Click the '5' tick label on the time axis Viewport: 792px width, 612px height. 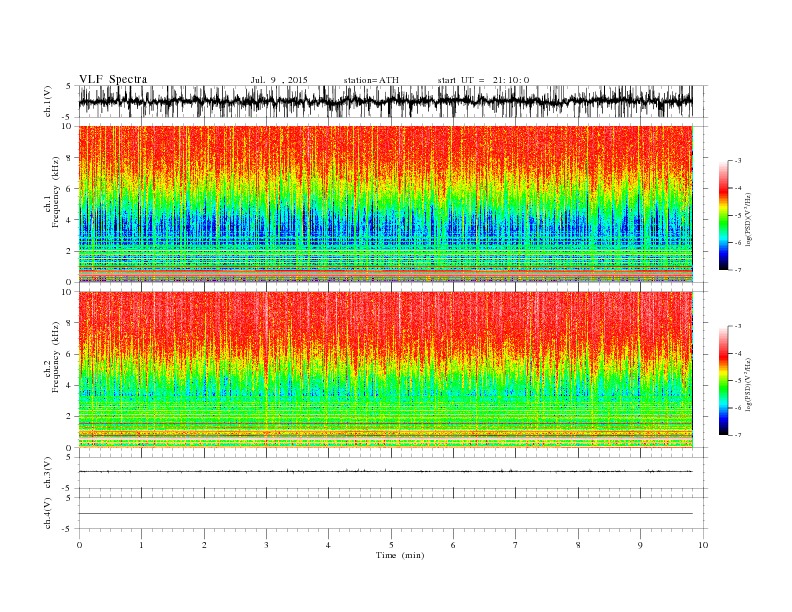[391, 545]
